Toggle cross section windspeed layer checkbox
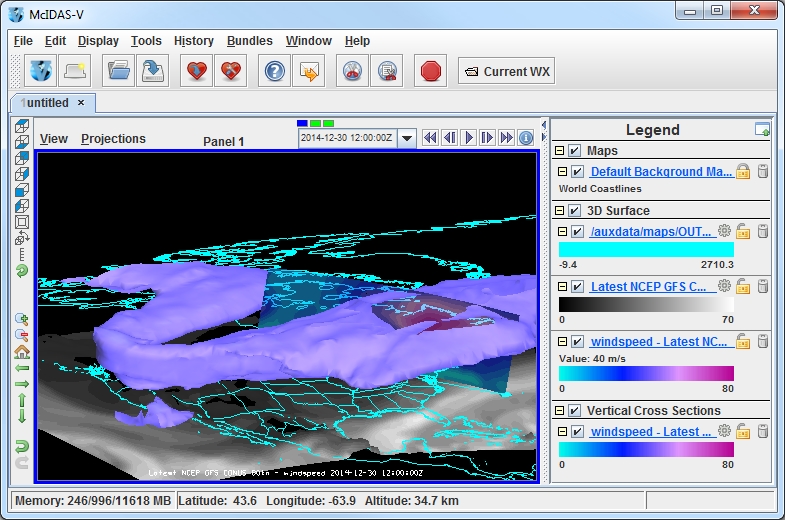 click(577, 432)
